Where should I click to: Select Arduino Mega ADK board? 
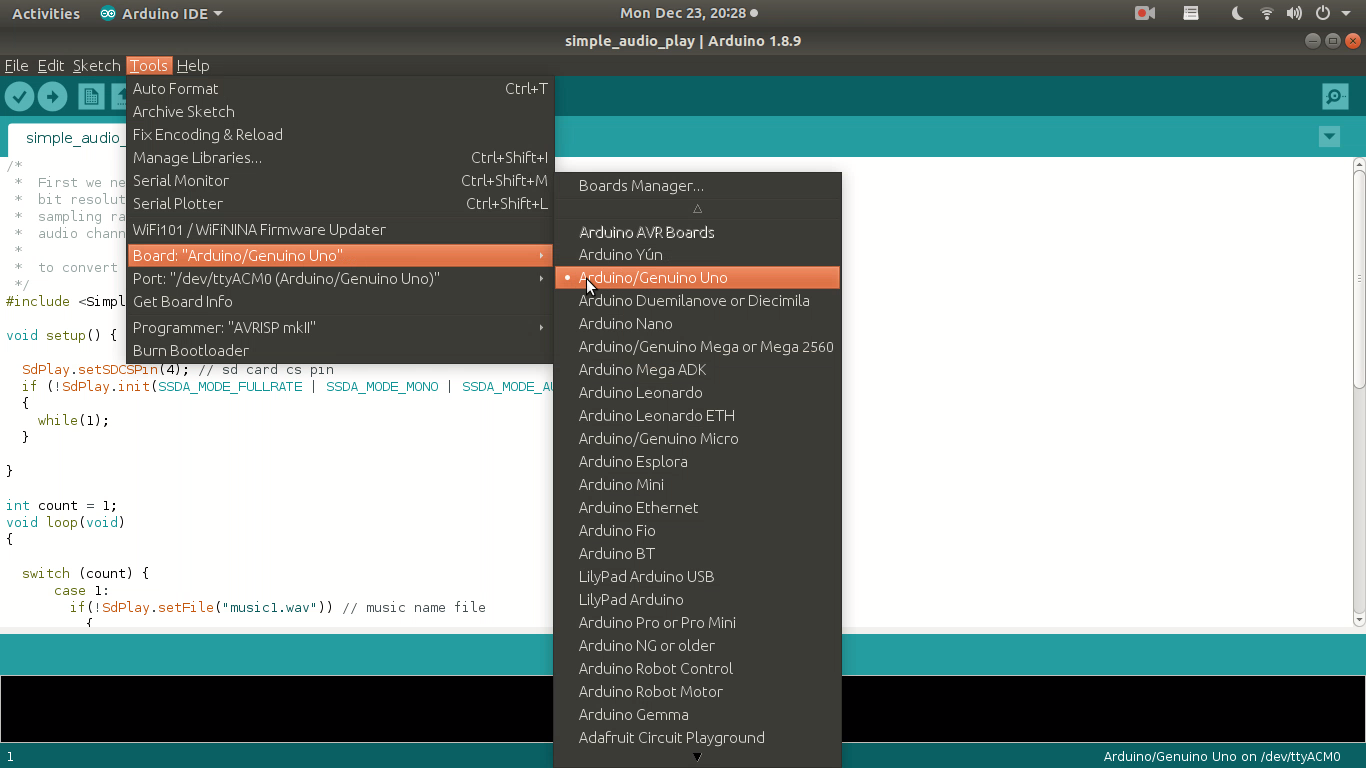(x=697, y=370)
